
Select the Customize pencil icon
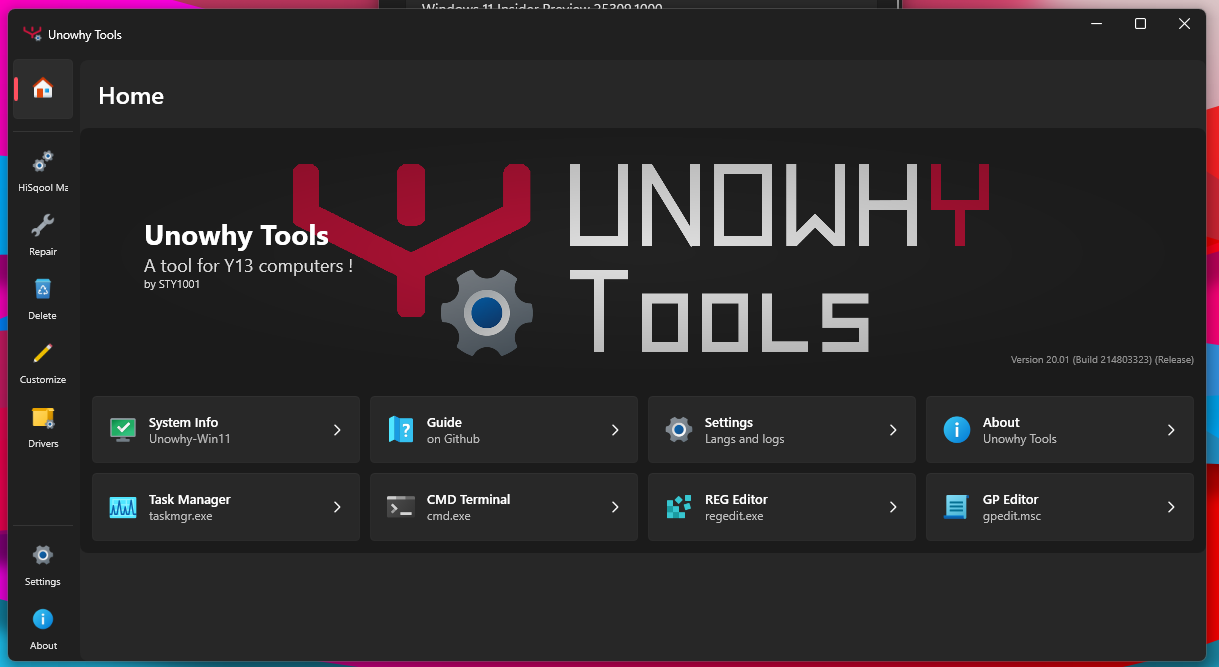click(x=43, y=353)
